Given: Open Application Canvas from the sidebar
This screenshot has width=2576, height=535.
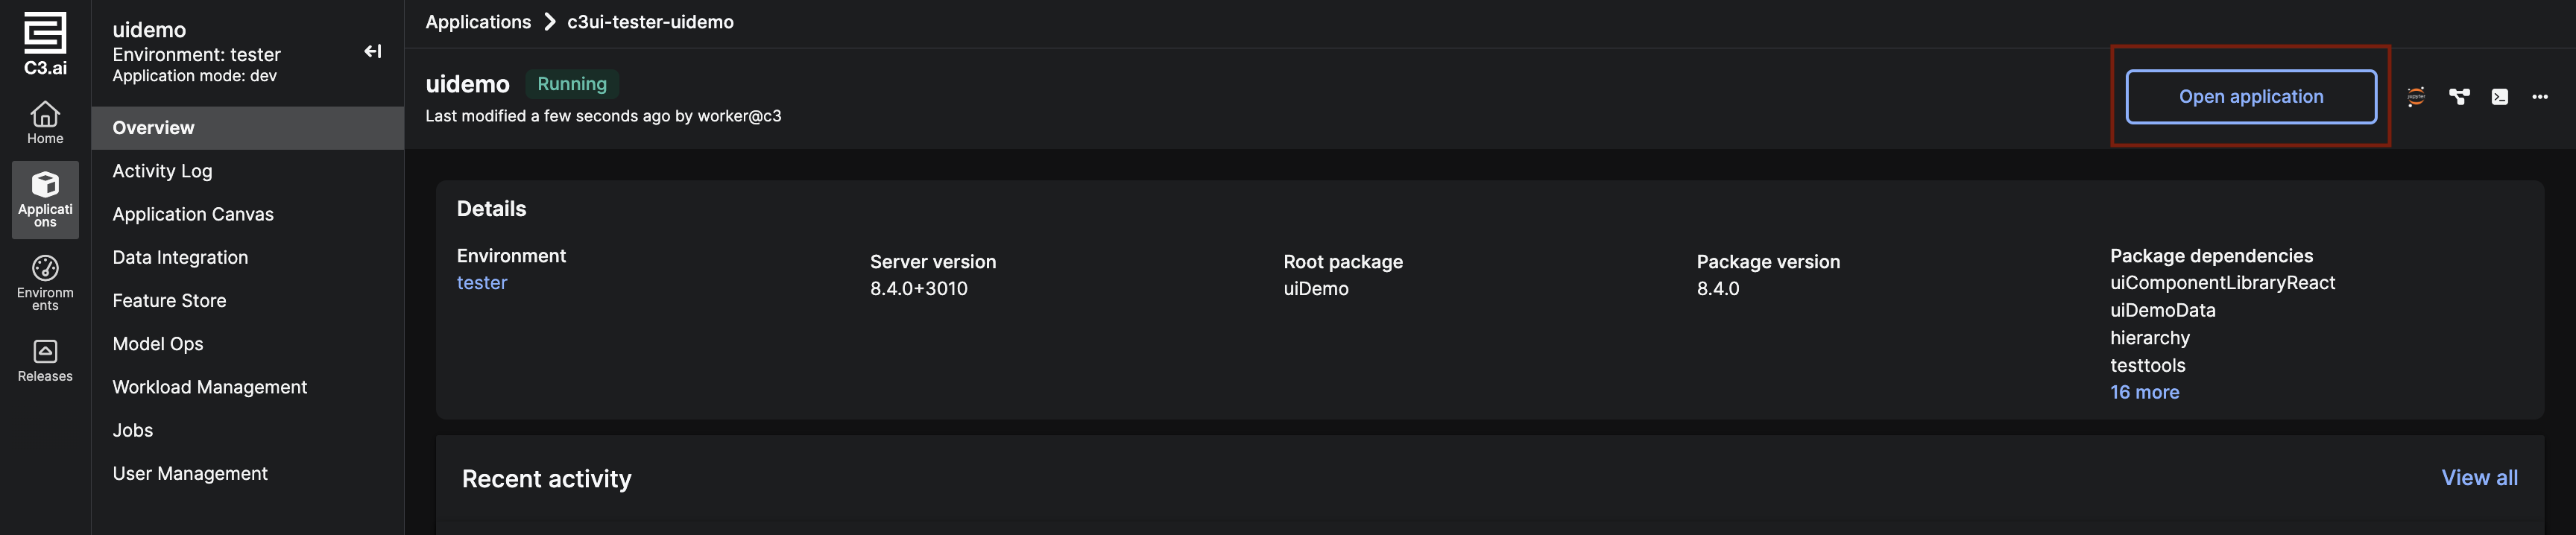Looking at the screenshot, I should click(x=193, y=214).
